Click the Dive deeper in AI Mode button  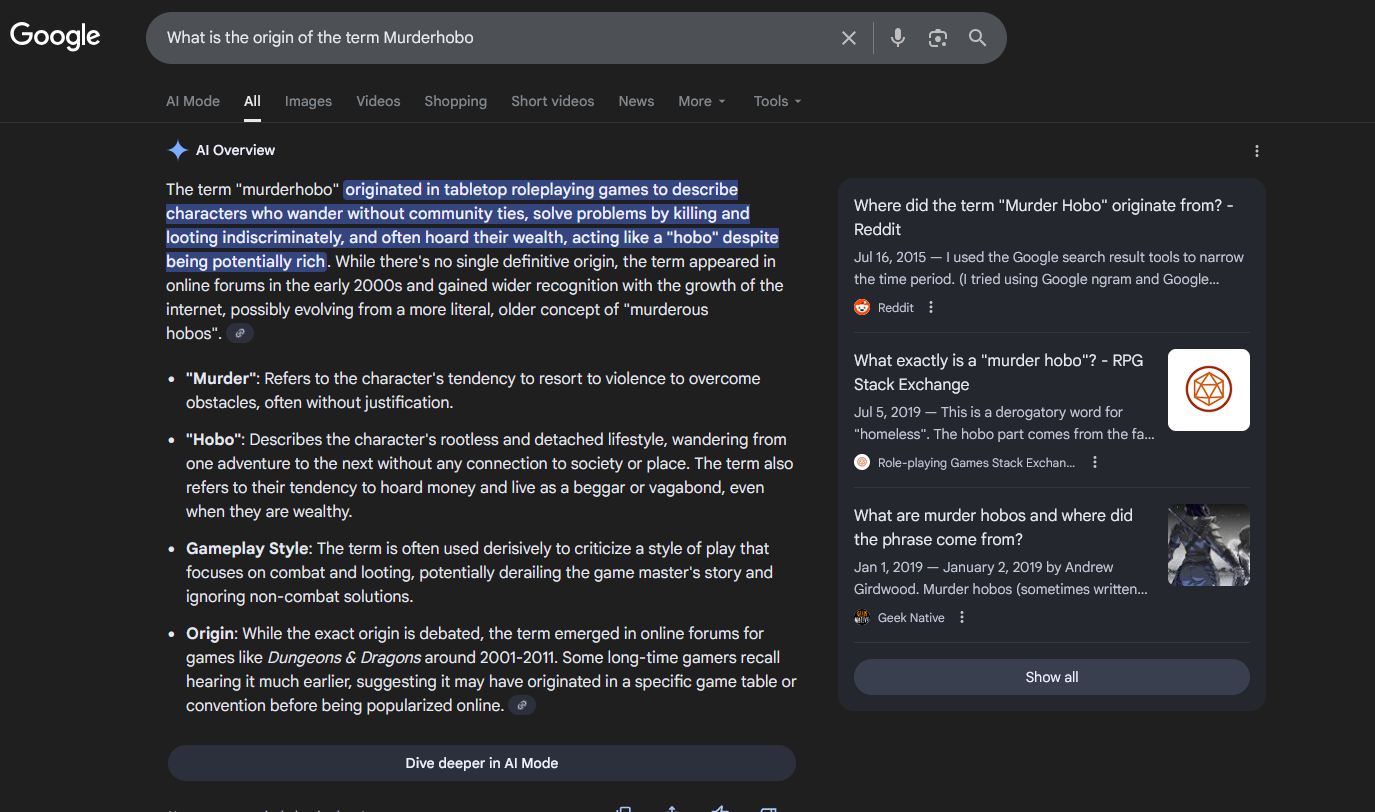tap(482, 763)
